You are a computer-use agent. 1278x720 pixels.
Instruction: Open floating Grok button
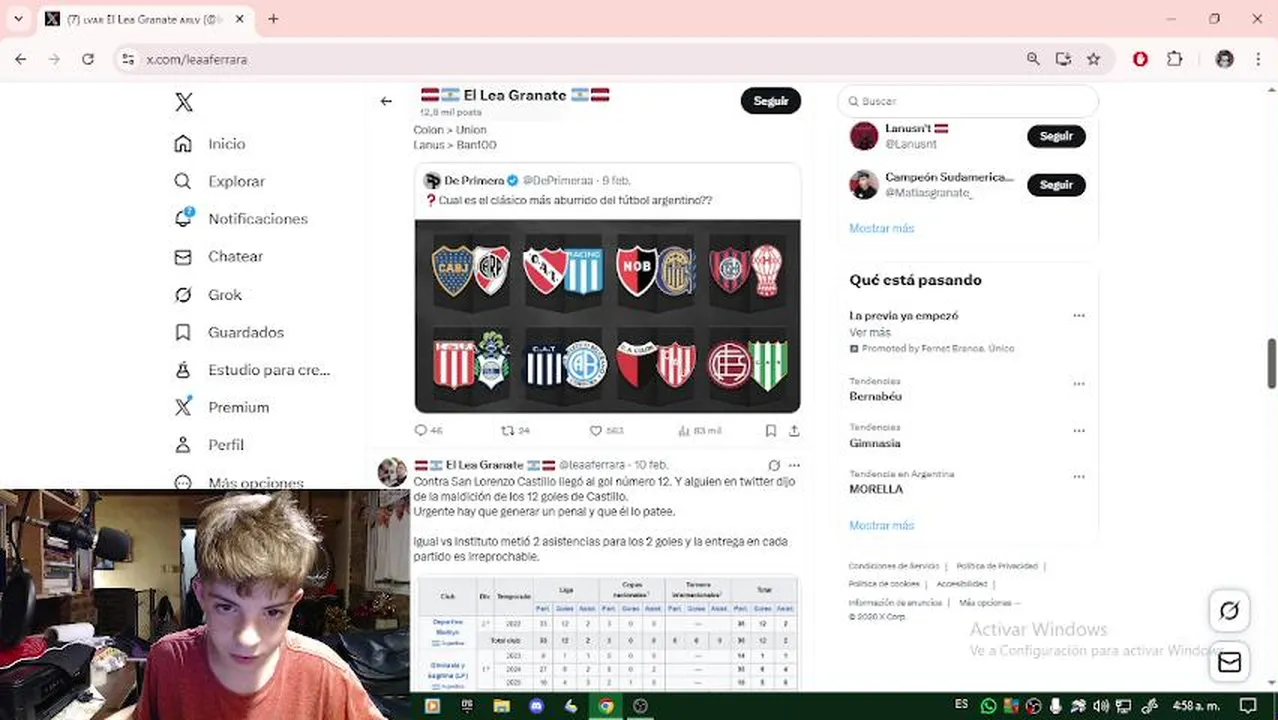pyautogui.click(x=1229, y=611)
